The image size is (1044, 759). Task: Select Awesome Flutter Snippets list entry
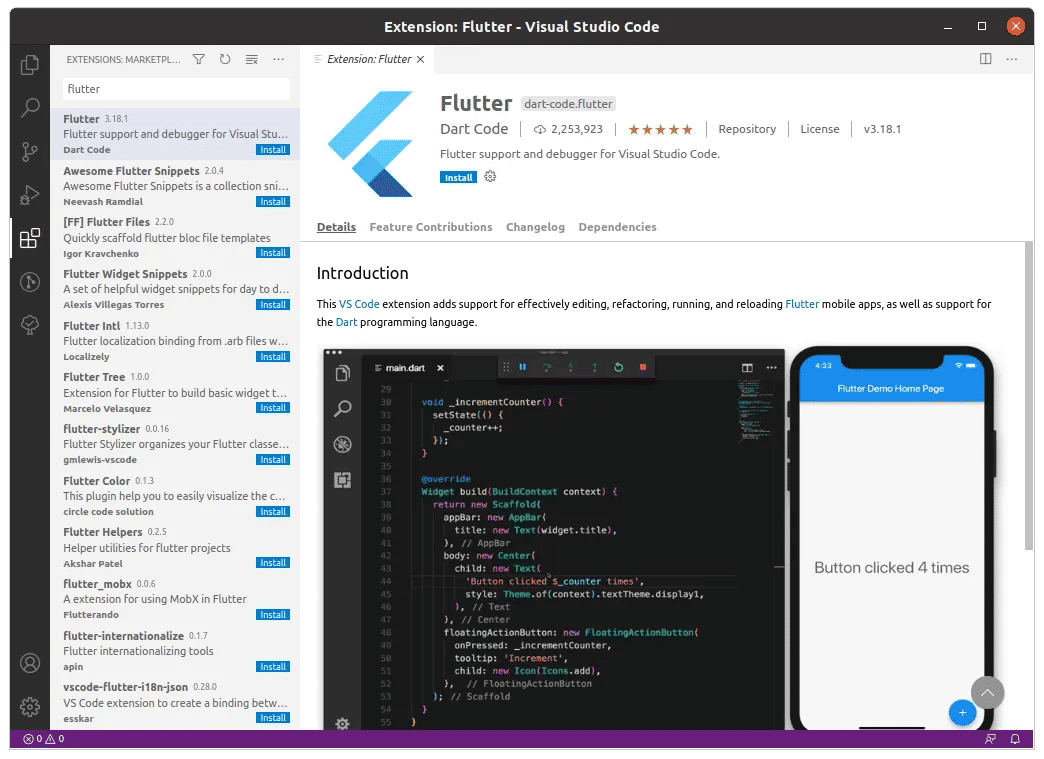[175, 186]
